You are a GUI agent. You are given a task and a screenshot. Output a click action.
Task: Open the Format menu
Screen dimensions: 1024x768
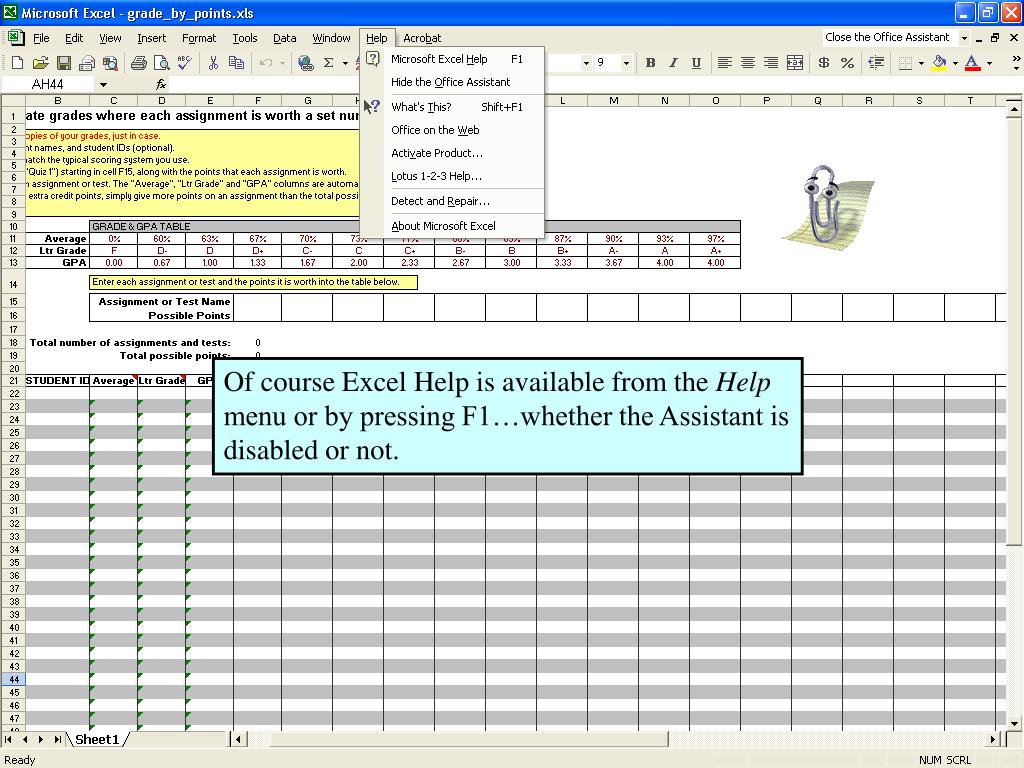tap(199, 38)
